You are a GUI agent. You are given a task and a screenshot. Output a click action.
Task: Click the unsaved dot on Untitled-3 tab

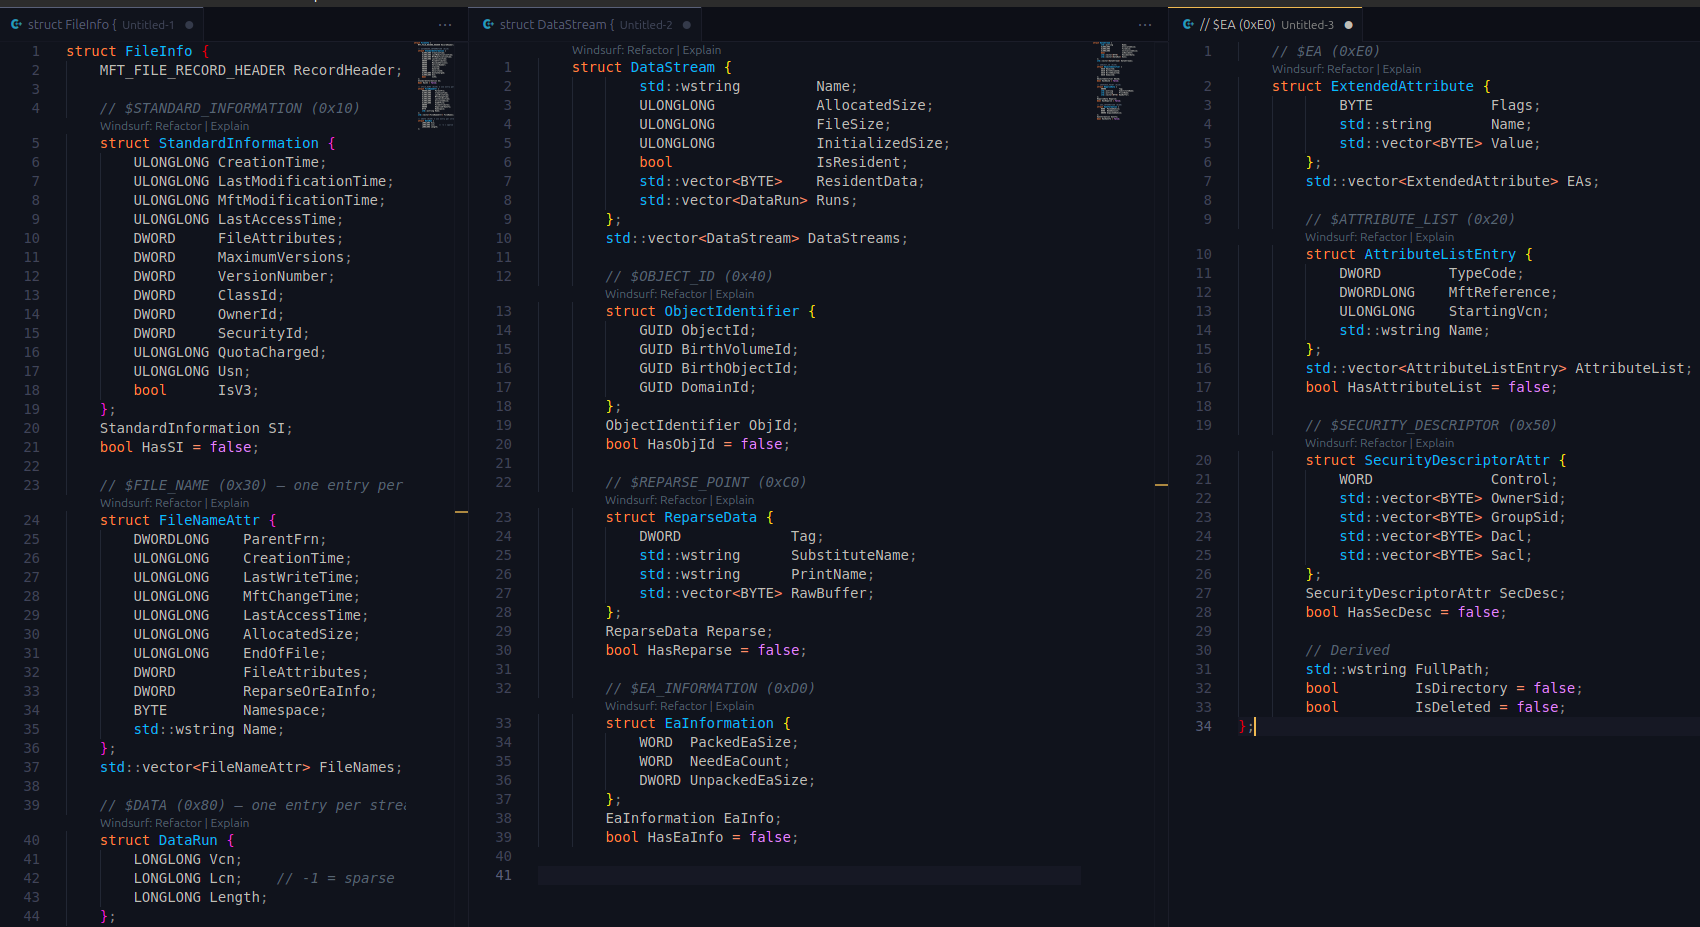click(x=1348, y=25)
